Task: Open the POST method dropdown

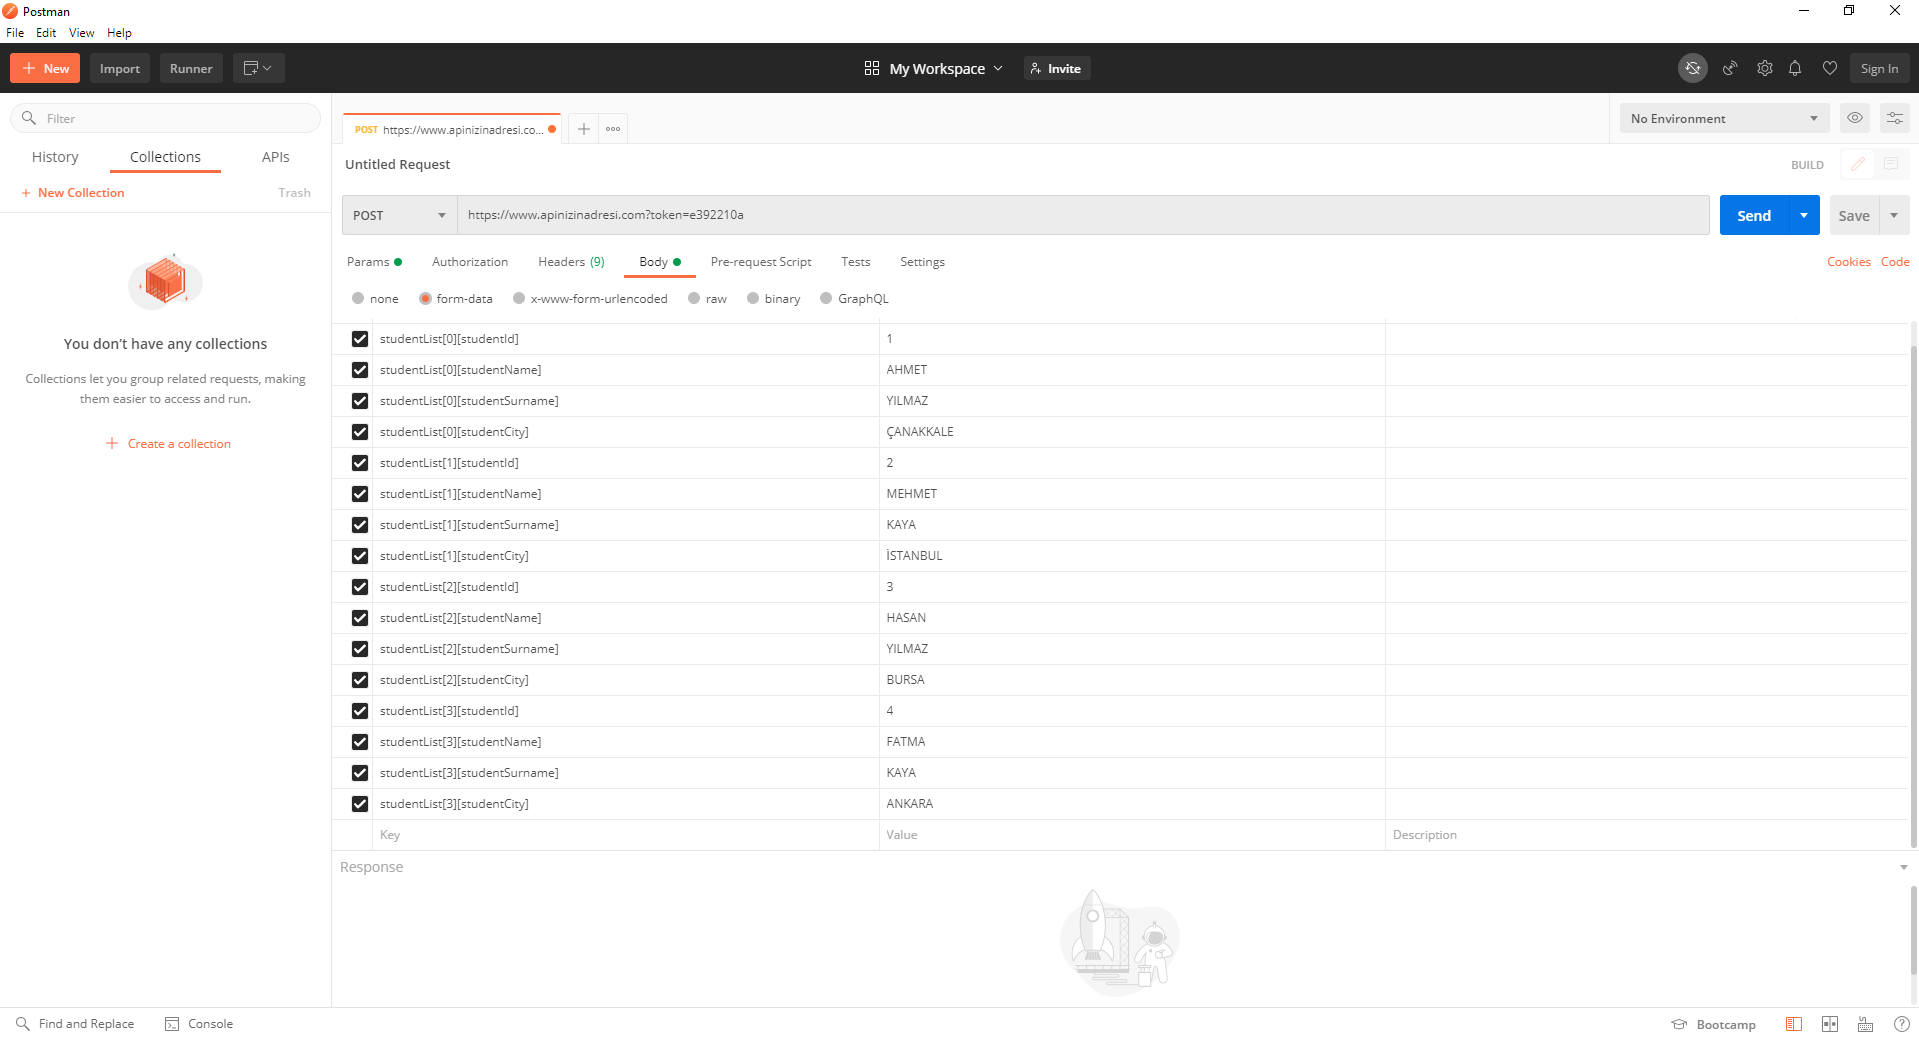Action: click(x=399, y=215)
